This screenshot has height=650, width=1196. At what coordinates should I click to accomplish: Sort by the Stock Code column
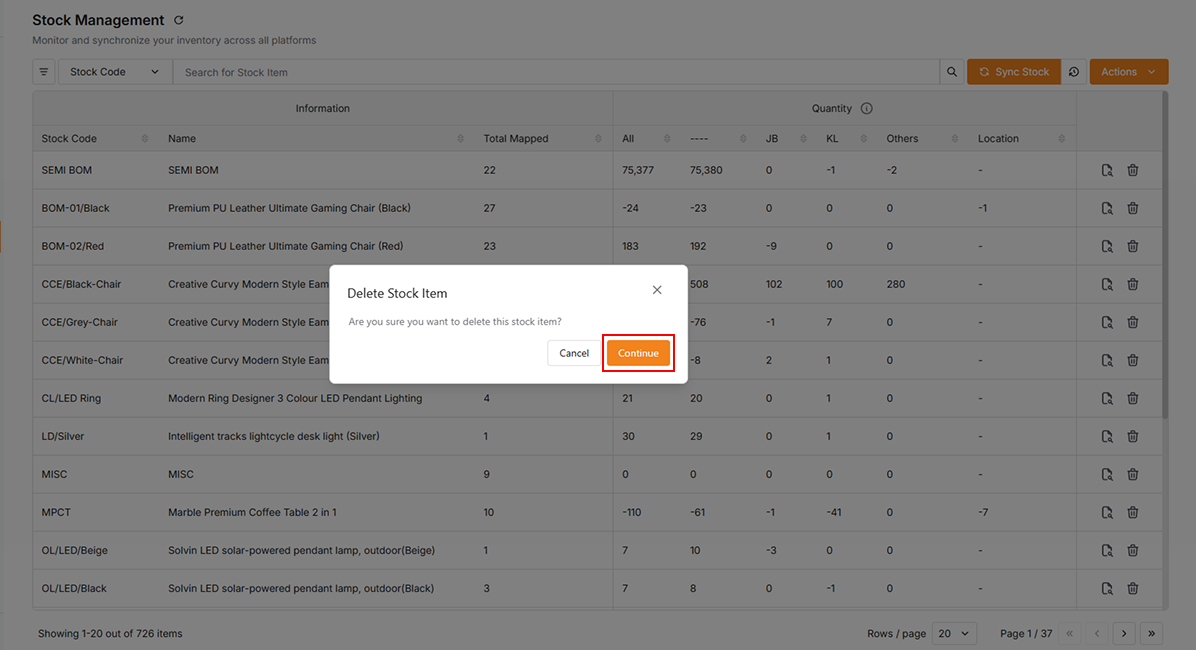tap(145, 139)
